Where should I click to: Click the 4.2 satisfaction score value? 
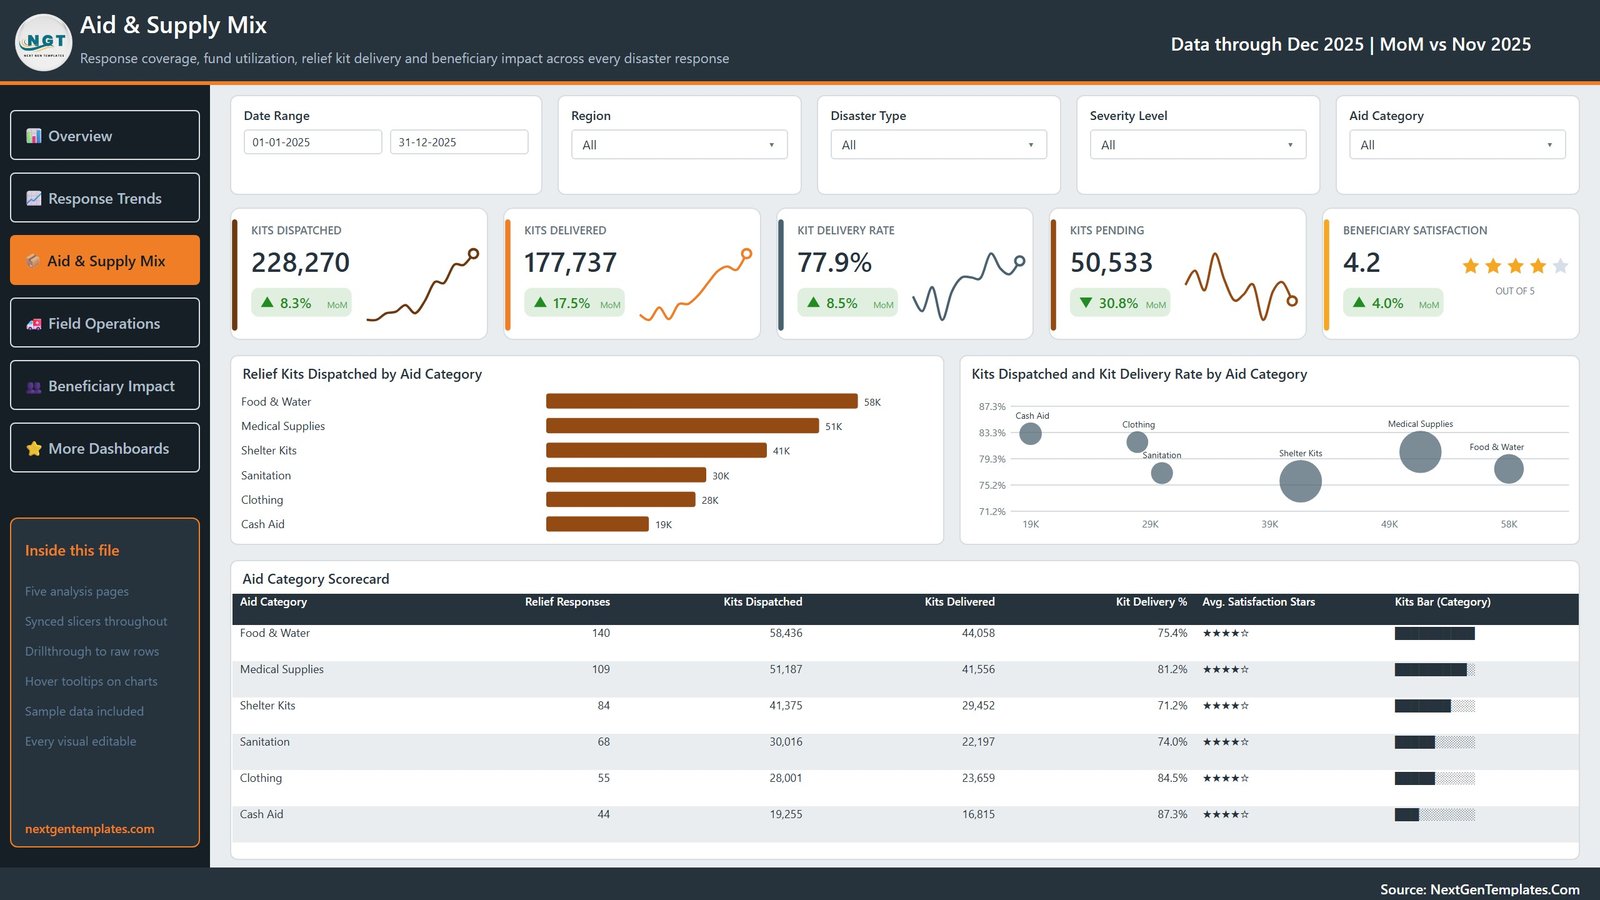(1361, 262)
